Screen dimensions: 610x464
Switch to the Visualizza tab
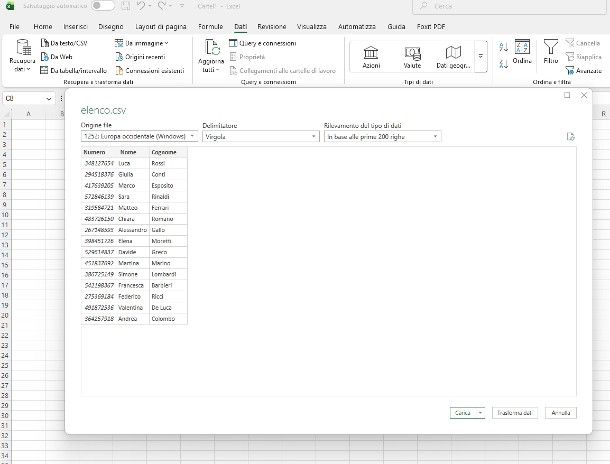(312, 26)
